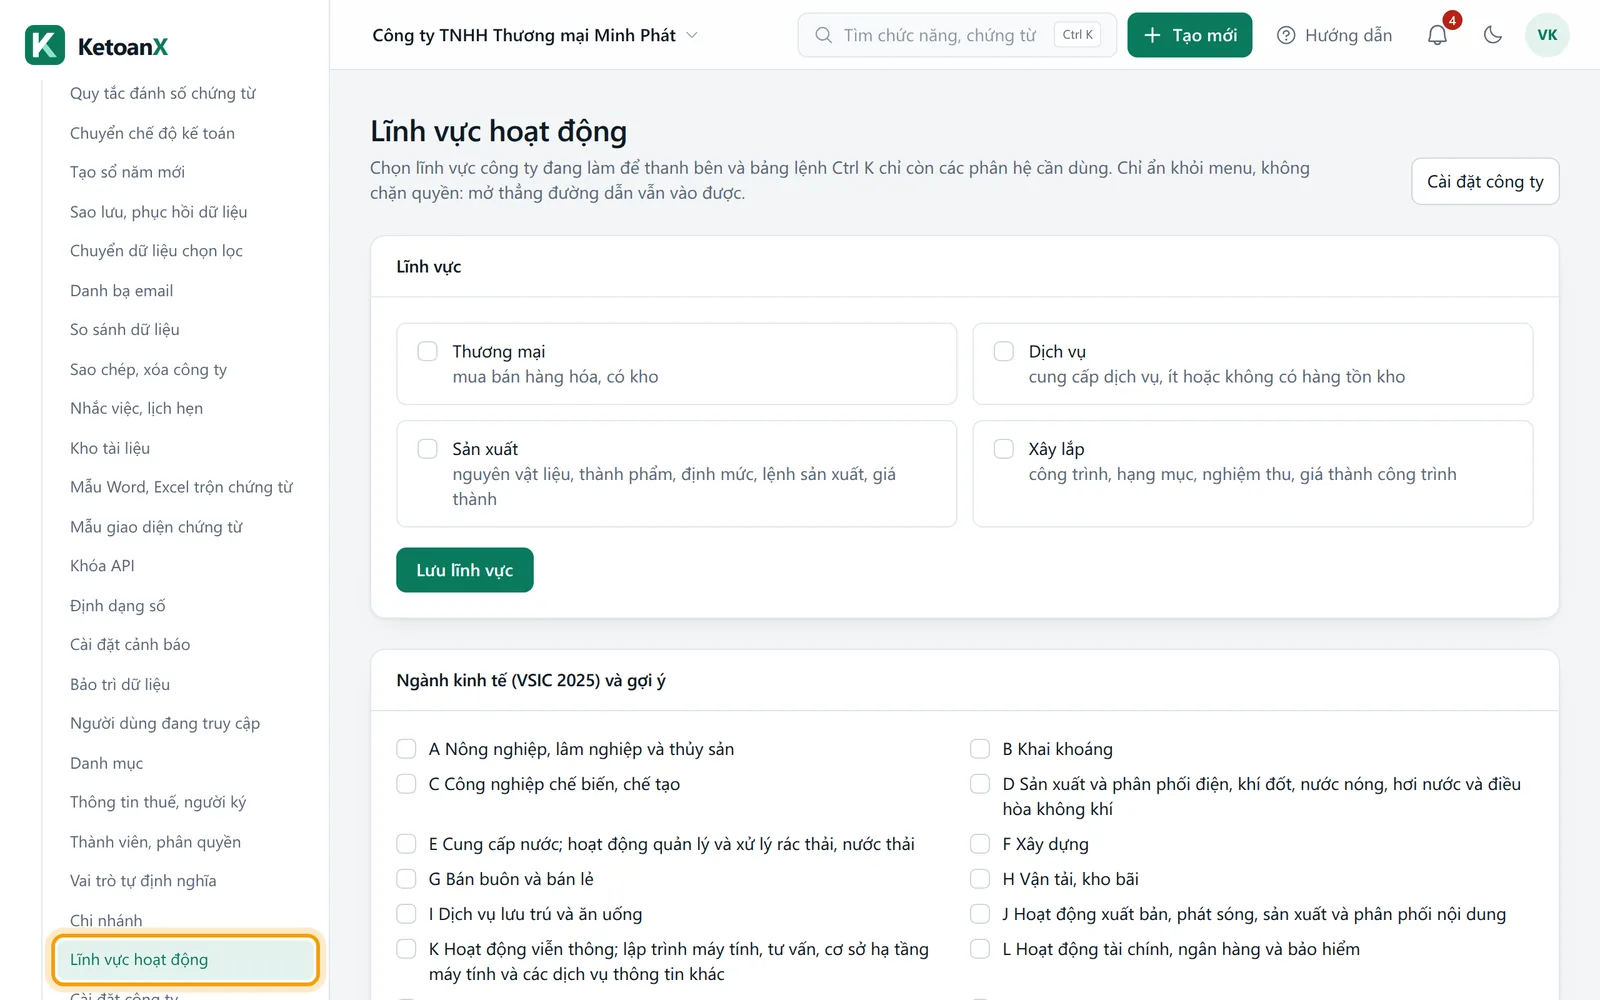The image size is (1600, 1000).
Task: Tick E Cung cấp nước checkbox
Action: point(406,844)
